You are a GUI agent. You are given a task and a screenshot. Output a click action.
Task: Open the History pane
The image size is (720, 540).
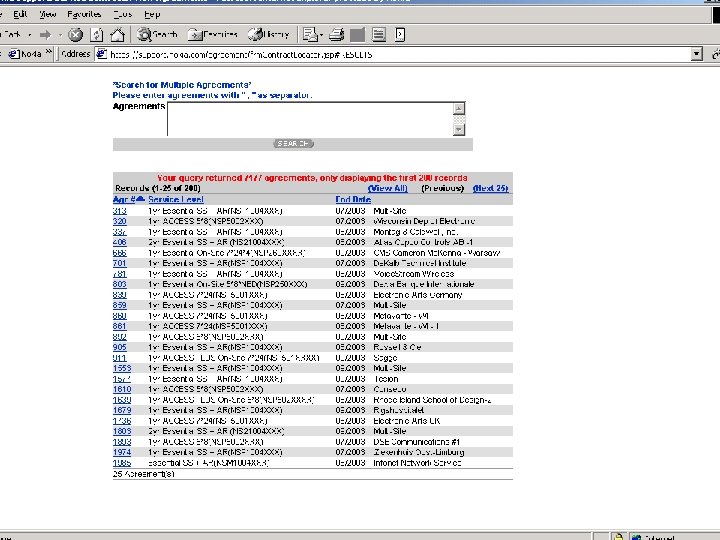click(x=269, y=34)
